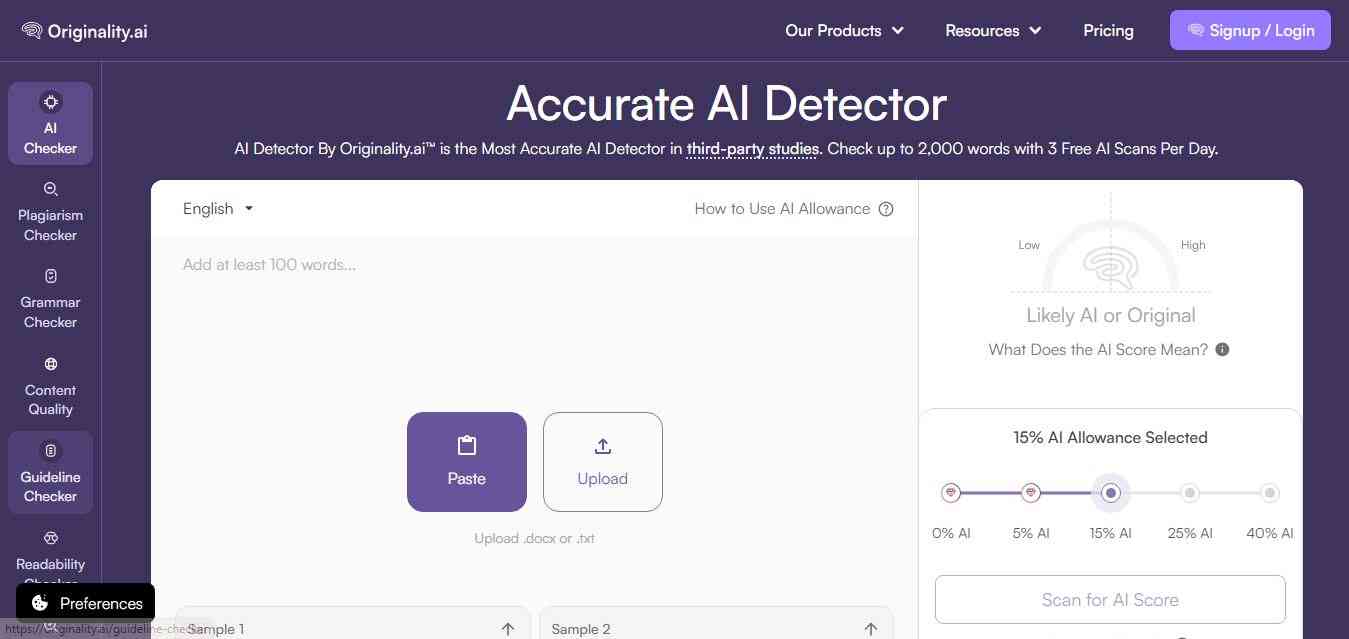This screenshot has width=1349, height=639.
Task: Click How to Use AI Allowance link
Action: 783,209
